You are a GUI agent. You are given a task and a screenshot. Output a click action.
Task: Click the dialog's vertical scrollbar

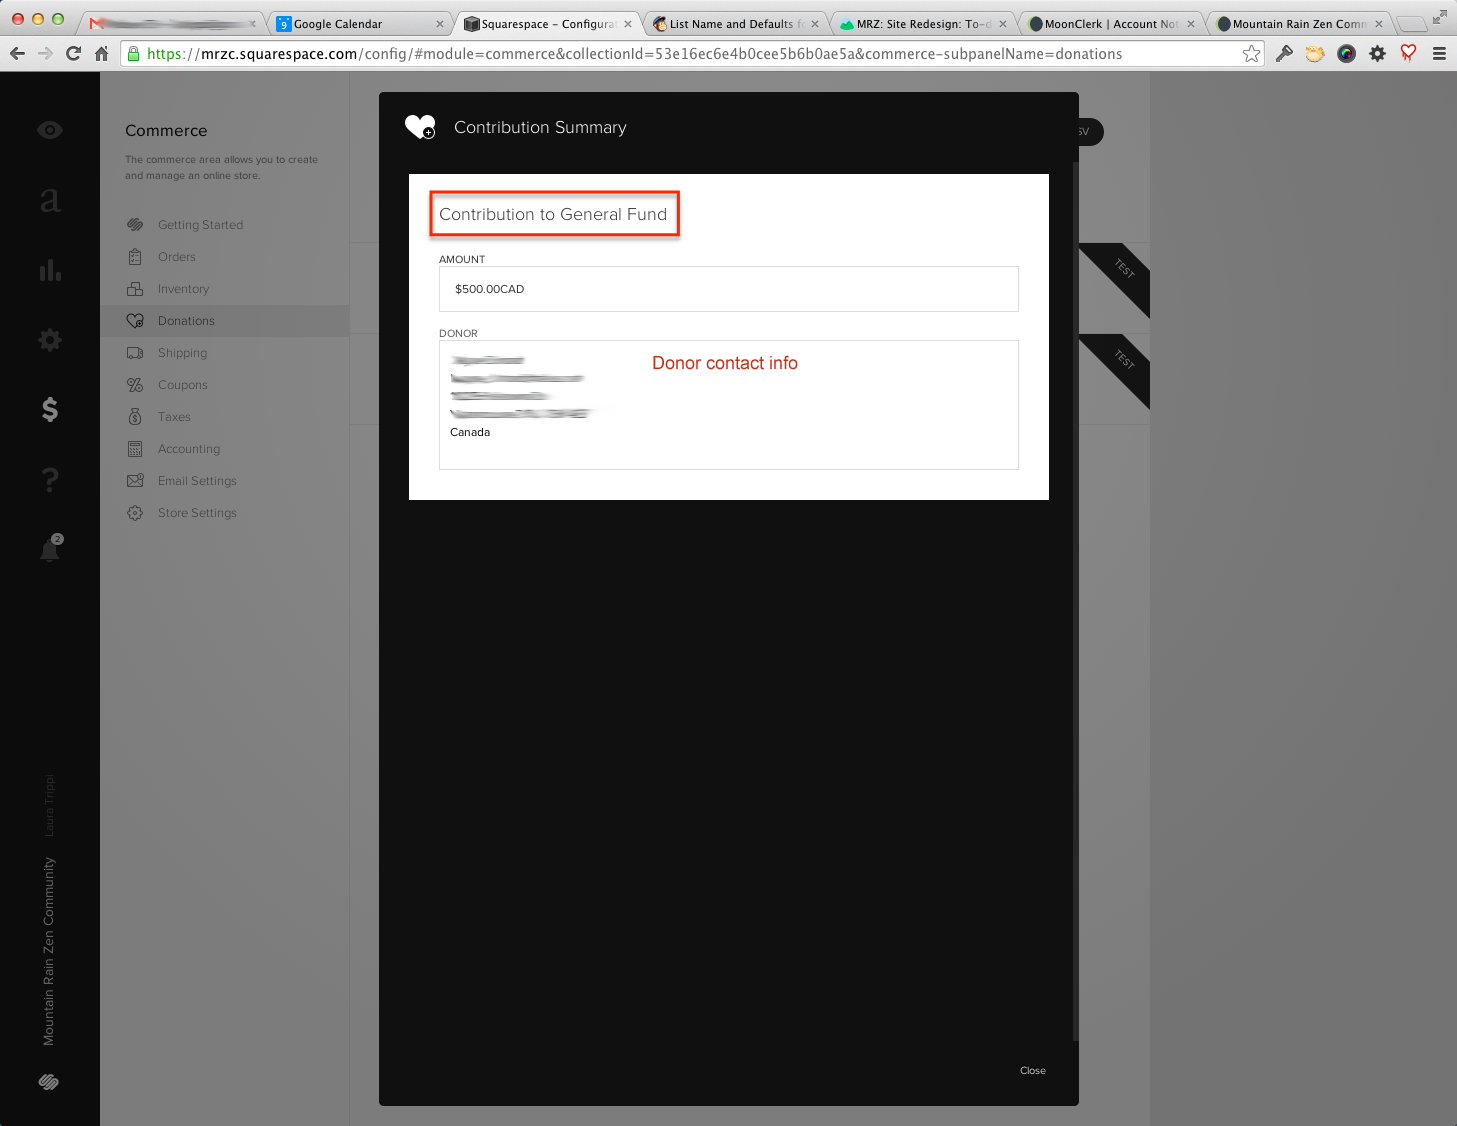(x=1075, y=600)
